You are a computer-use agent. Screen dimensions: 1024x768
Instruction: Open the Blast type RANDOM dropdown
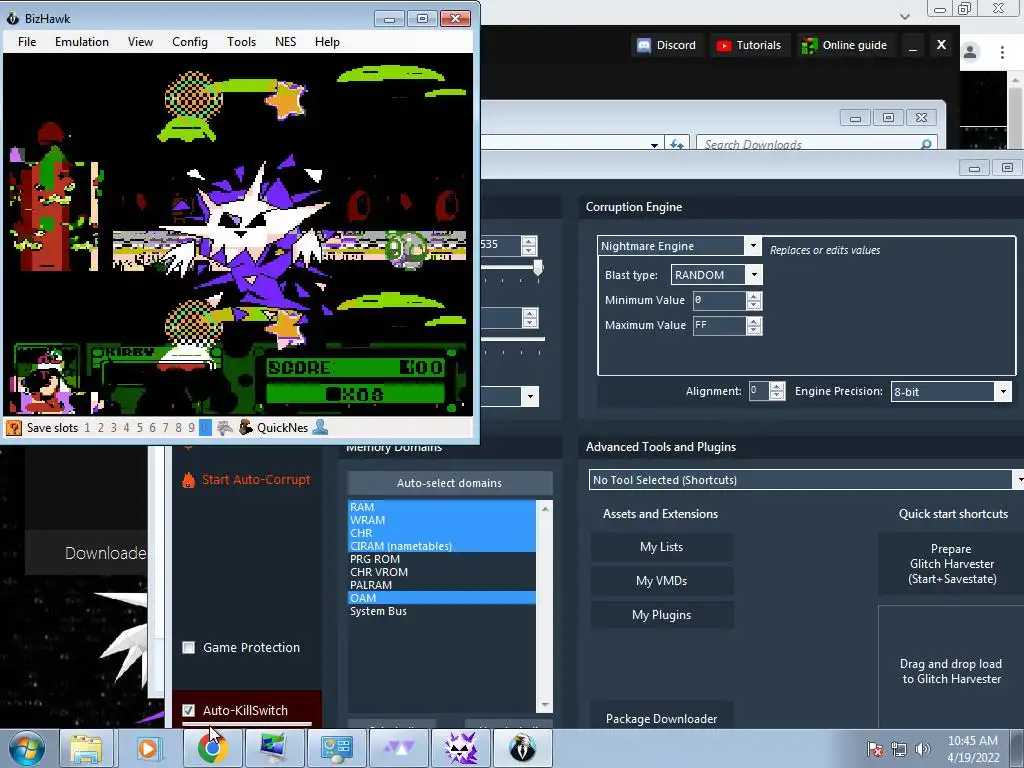754,274
